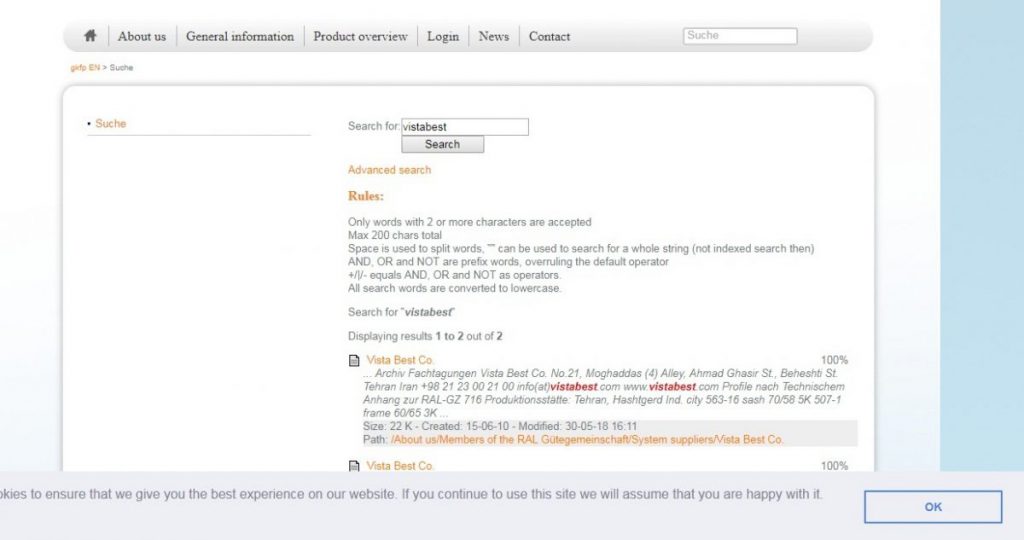Click the first result's italic description excerpt
The image size is (1024, 540).
600,393
